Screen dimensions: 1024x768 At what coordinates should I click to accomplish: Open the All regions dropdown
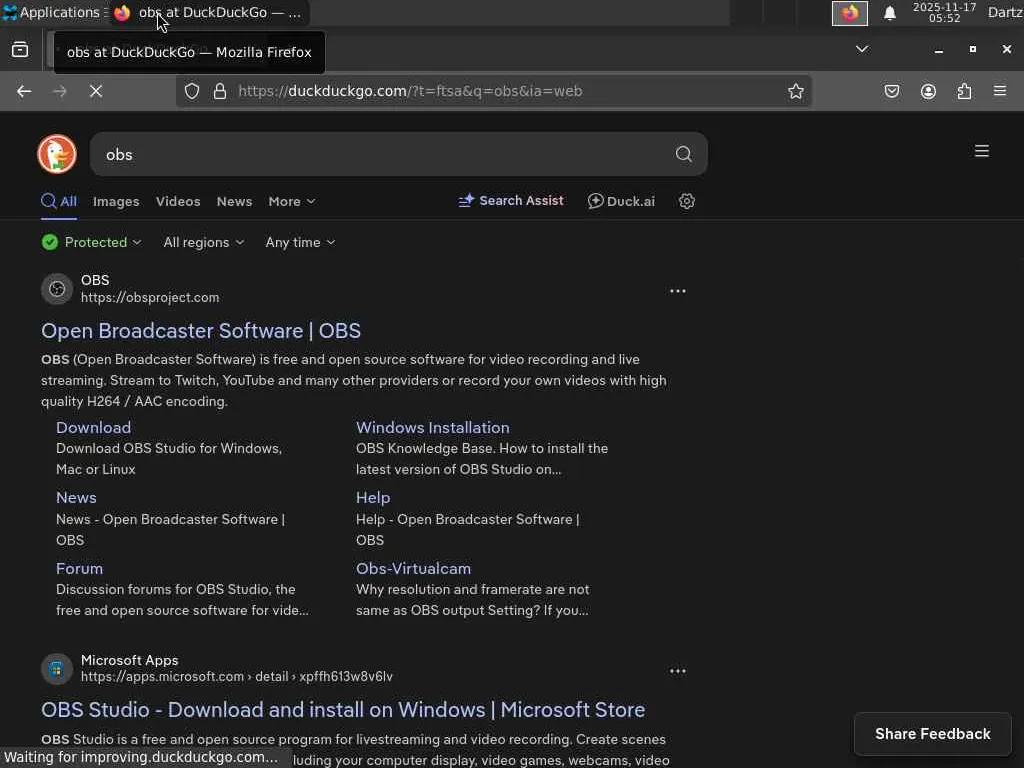203,242
